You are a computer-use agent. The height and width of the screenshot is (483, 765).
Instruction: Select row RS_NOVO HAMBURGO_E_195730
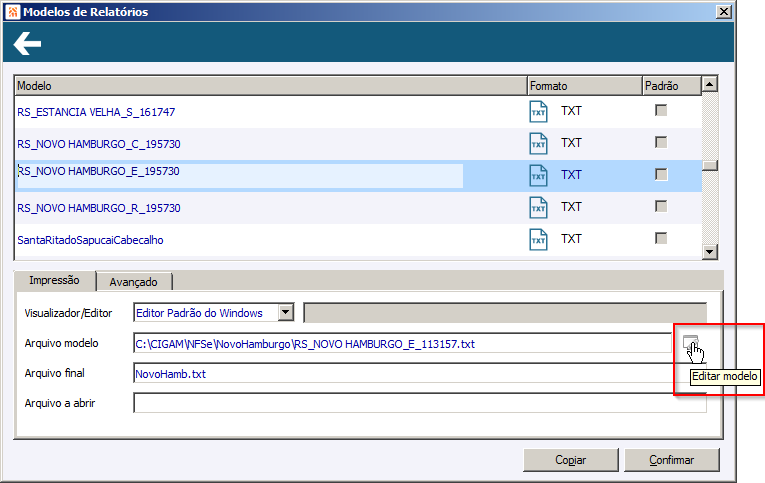[x=358, y=176]
